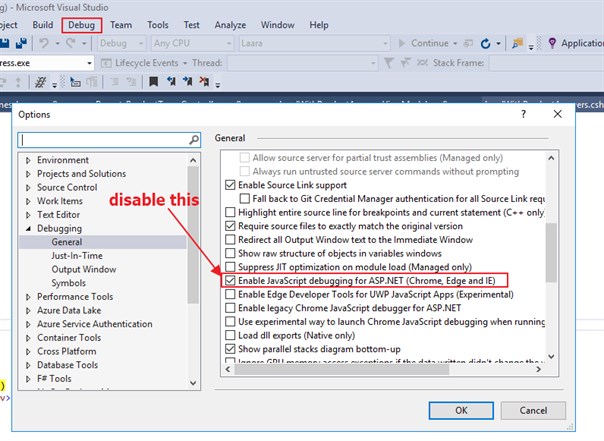Click the Continue play icon
This screenshot has height=441, width=604.
tap(401, 43)
